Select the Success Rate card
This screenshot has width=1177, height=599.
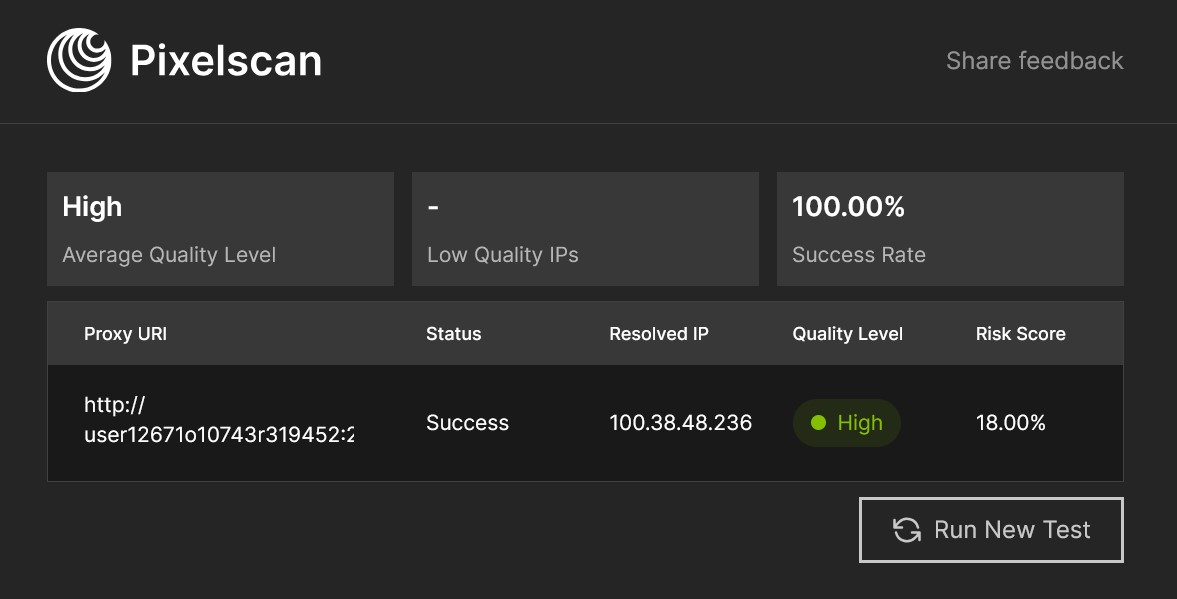point(950,229)
